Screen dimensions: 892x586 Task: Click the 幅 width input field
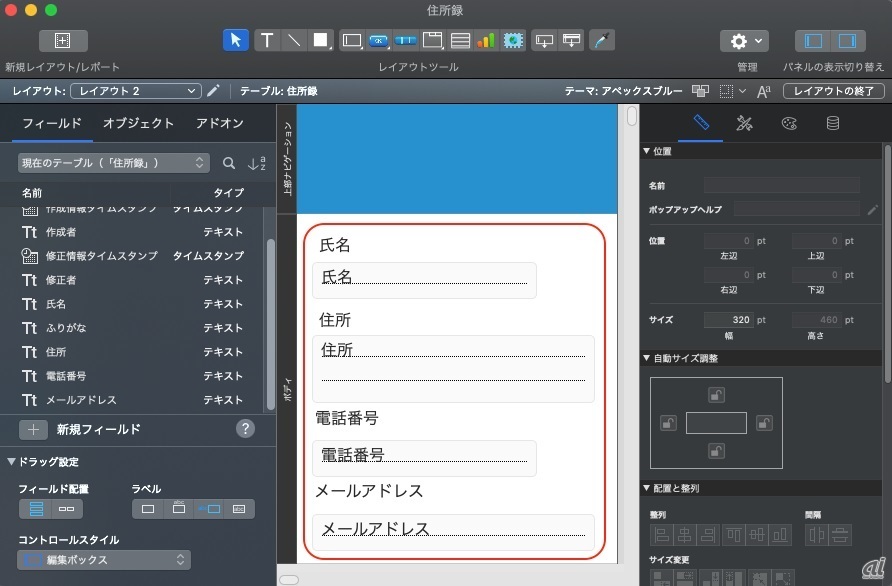pyautogui.click(x=728, y=320)
